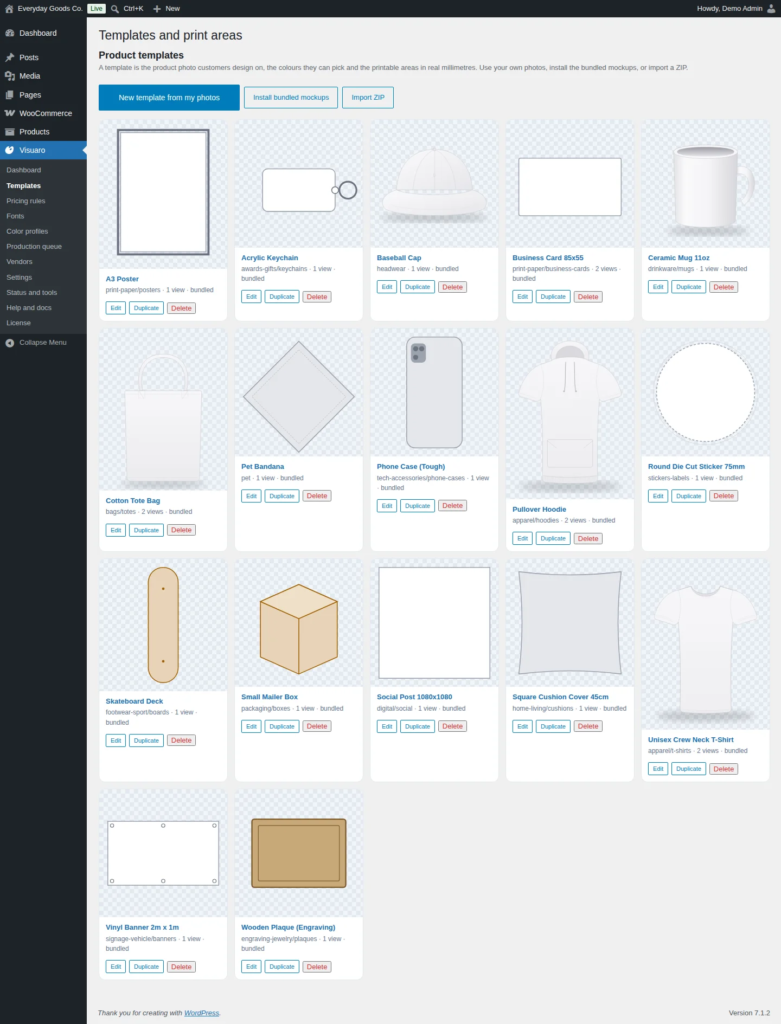
Task: Click the home icon beside Everyday Goods Co.
Action: click(9, 8)
